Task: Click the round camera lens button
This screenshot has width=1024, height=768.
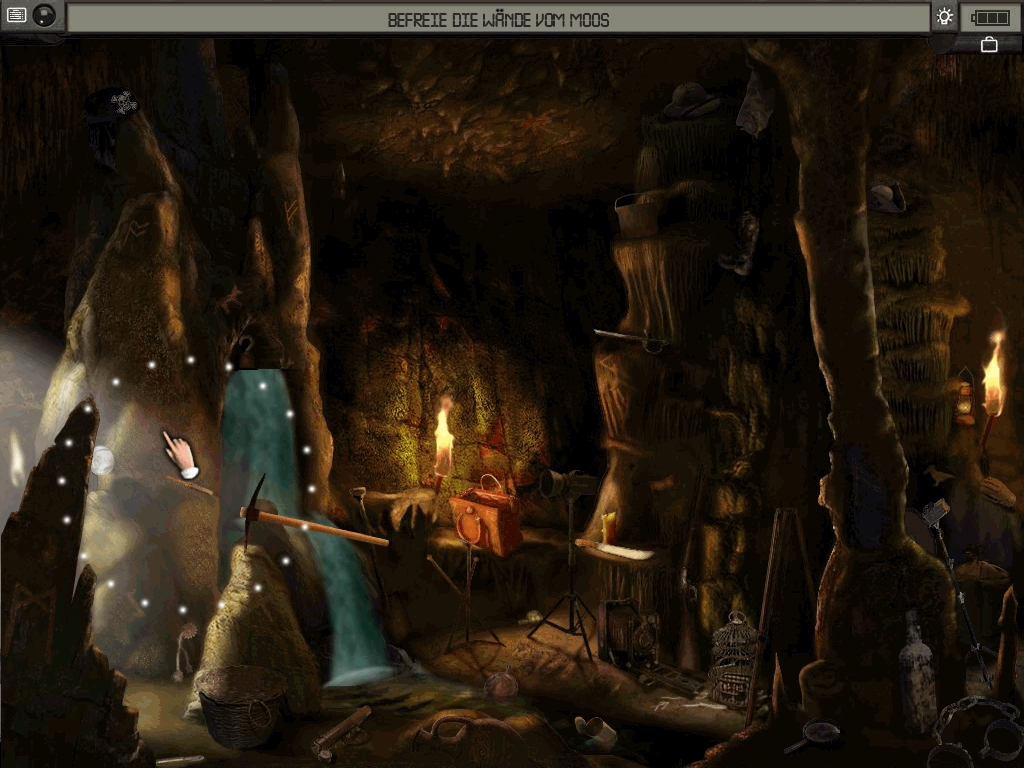Action: tap(45, 15)
